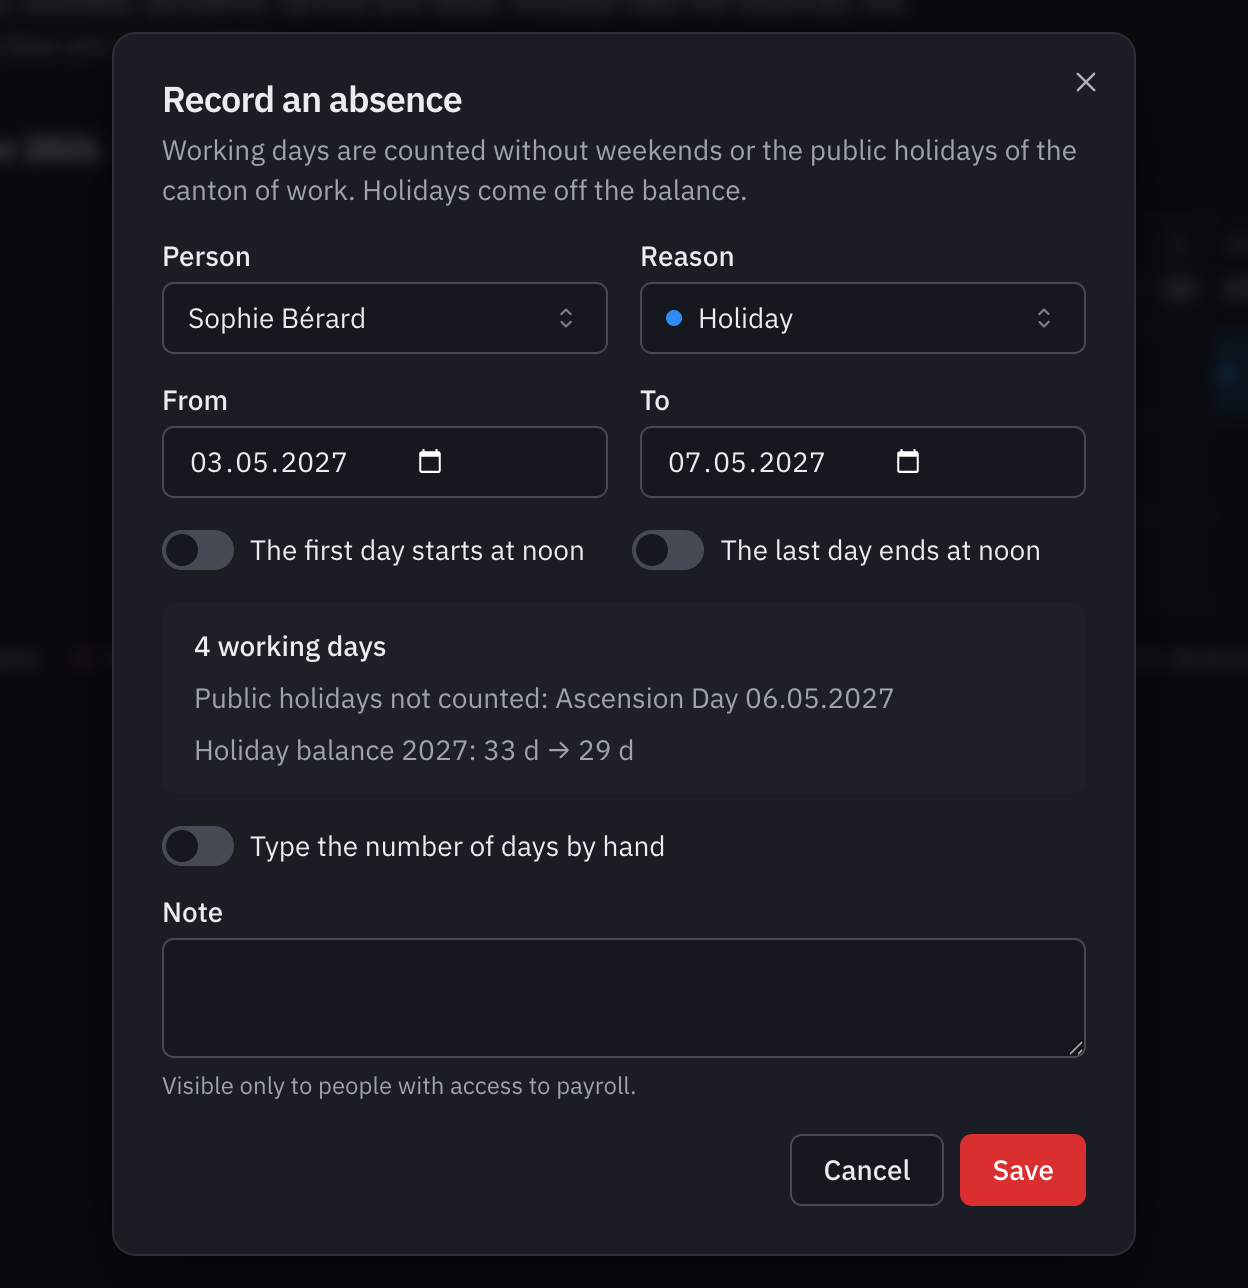Click the Ascension Day public holiday line
Screen dimensions: 1248x1288
[544, 698]
